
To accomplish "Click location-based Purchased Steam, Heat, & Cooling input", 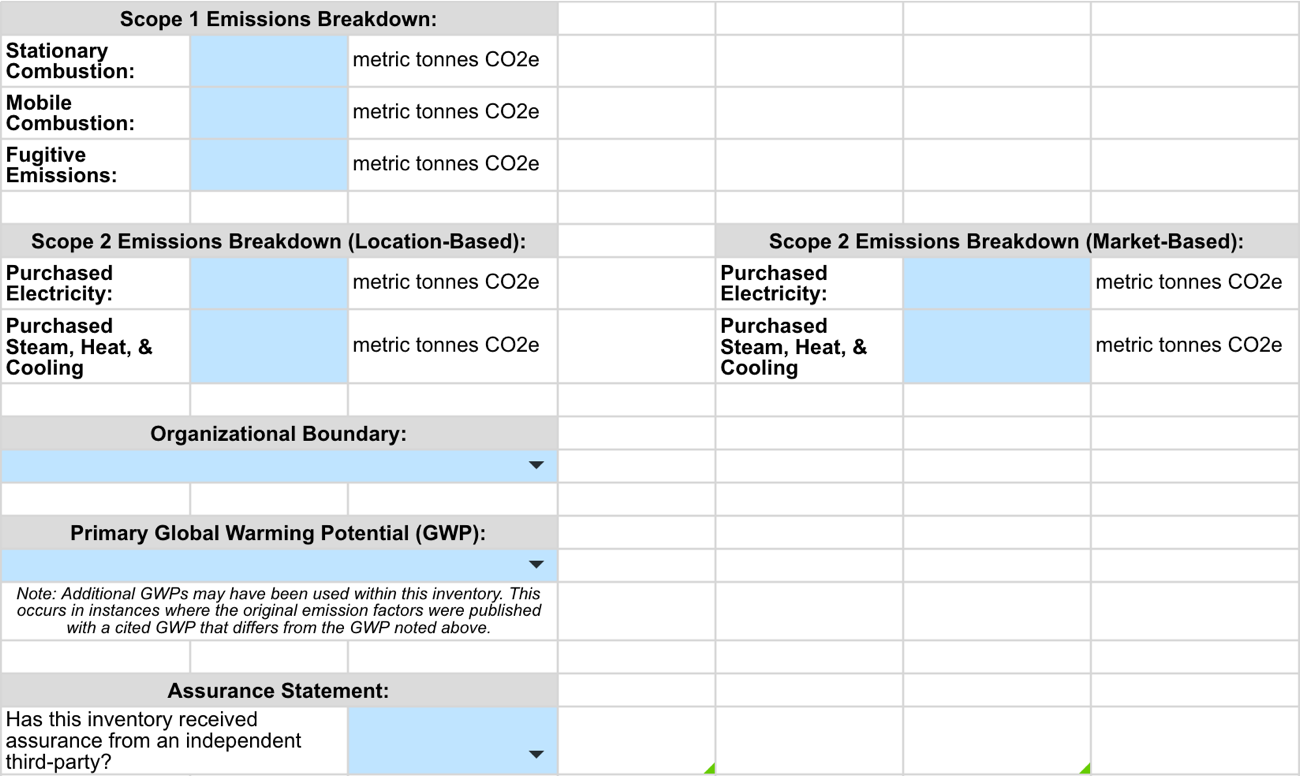I will point(269,346).
